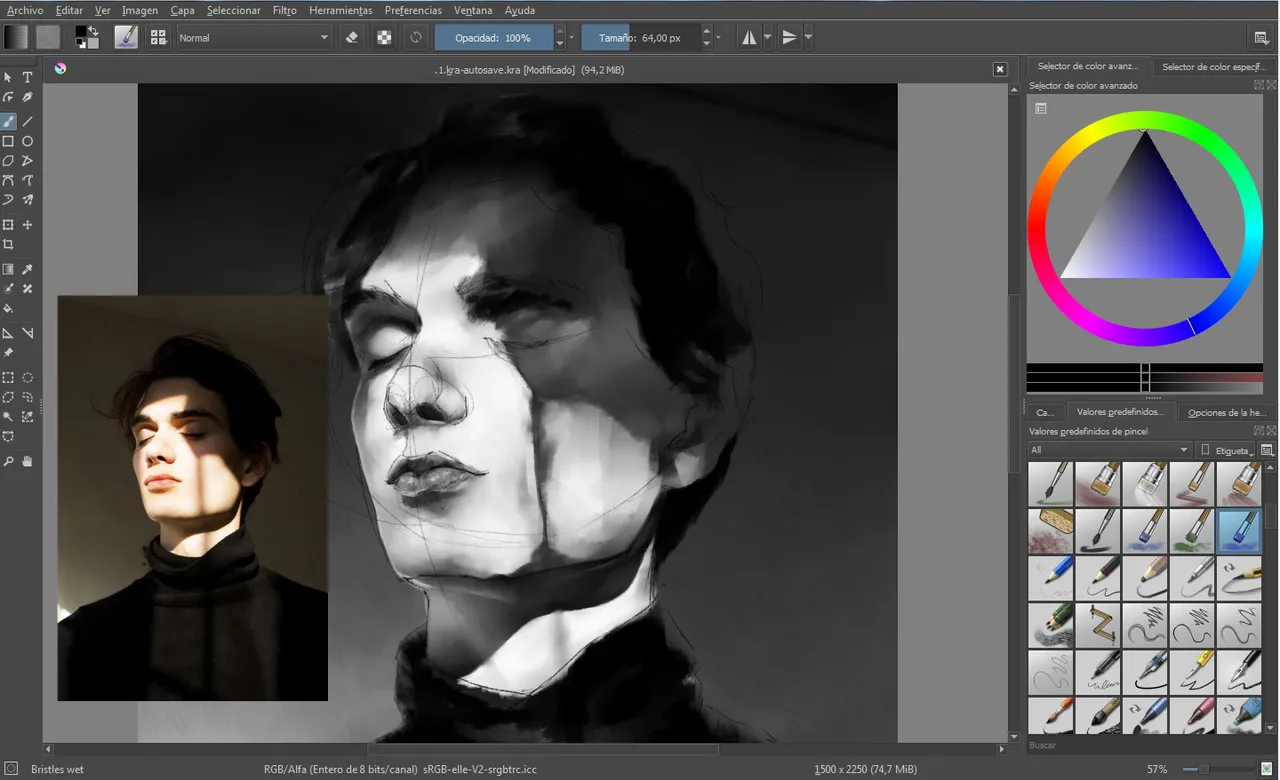
Task: Select the Pan hand tool
Action: pyautogui.click(x=28, y=461)
